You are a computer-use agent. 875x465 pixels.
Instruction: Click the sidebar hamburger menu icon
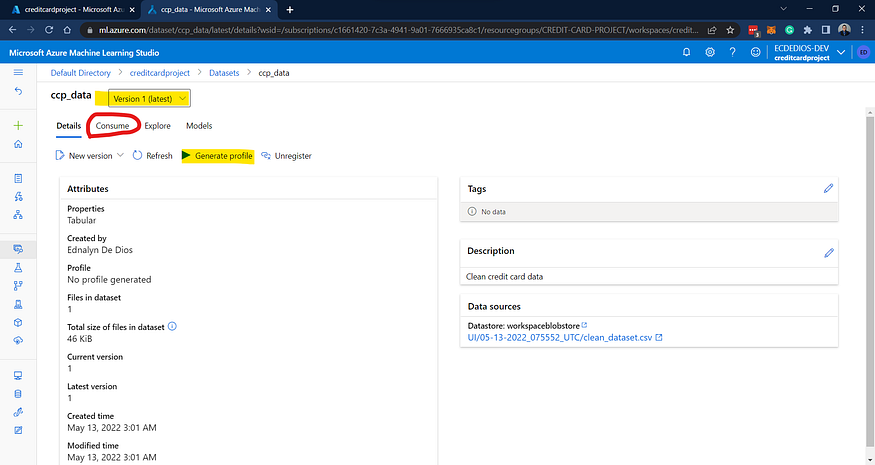[18, 73]
